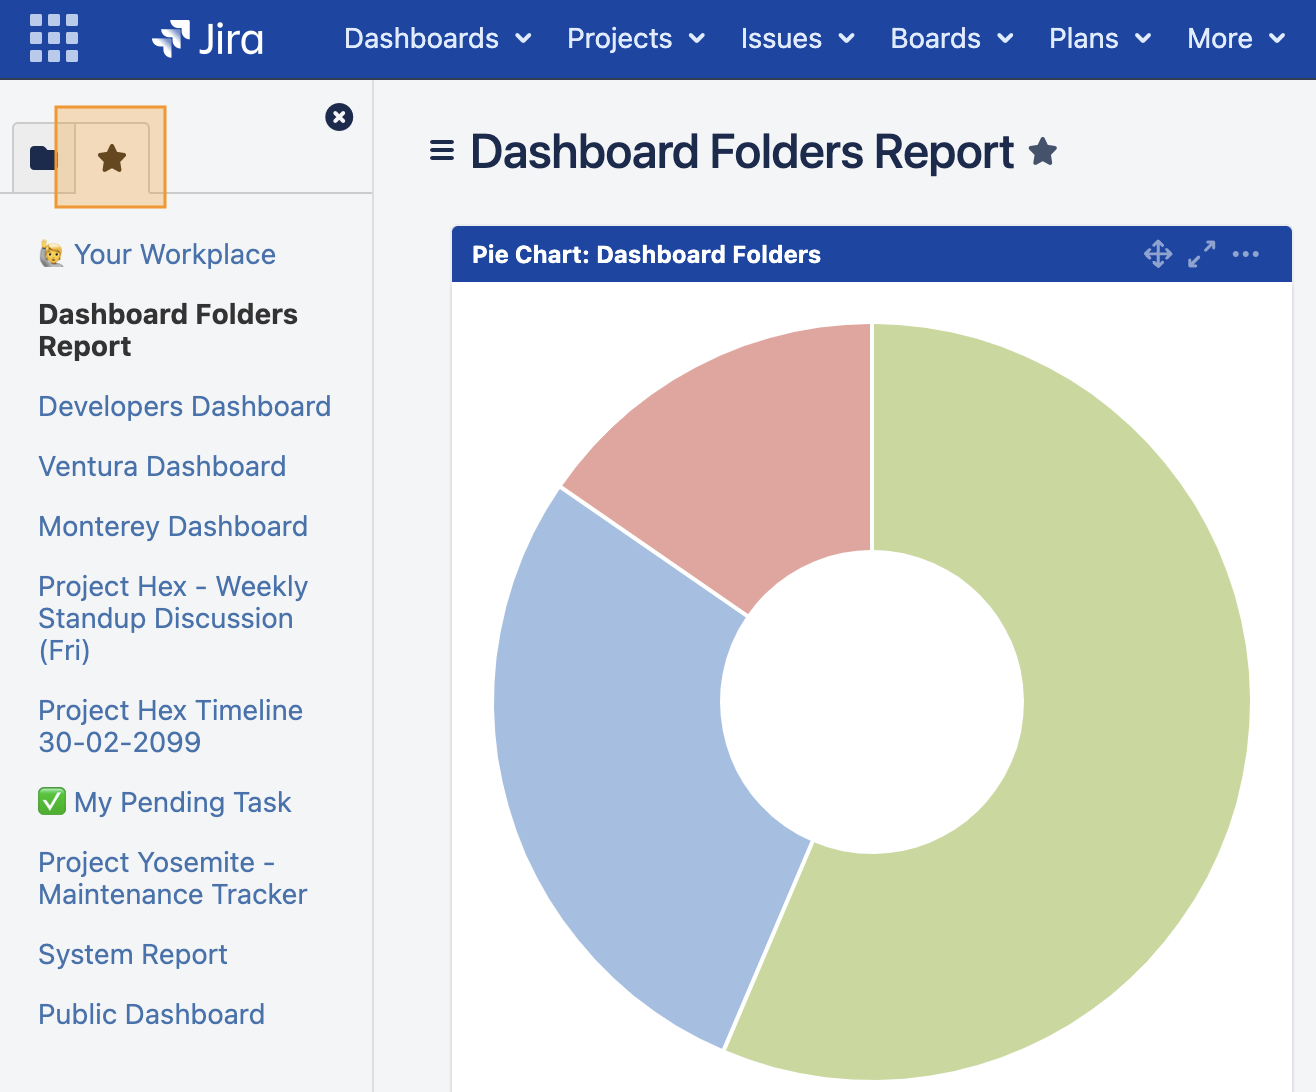Expand the Projects dropdown menu
Viewport: 1316px width, 1092px height.
tap(635, 38)
